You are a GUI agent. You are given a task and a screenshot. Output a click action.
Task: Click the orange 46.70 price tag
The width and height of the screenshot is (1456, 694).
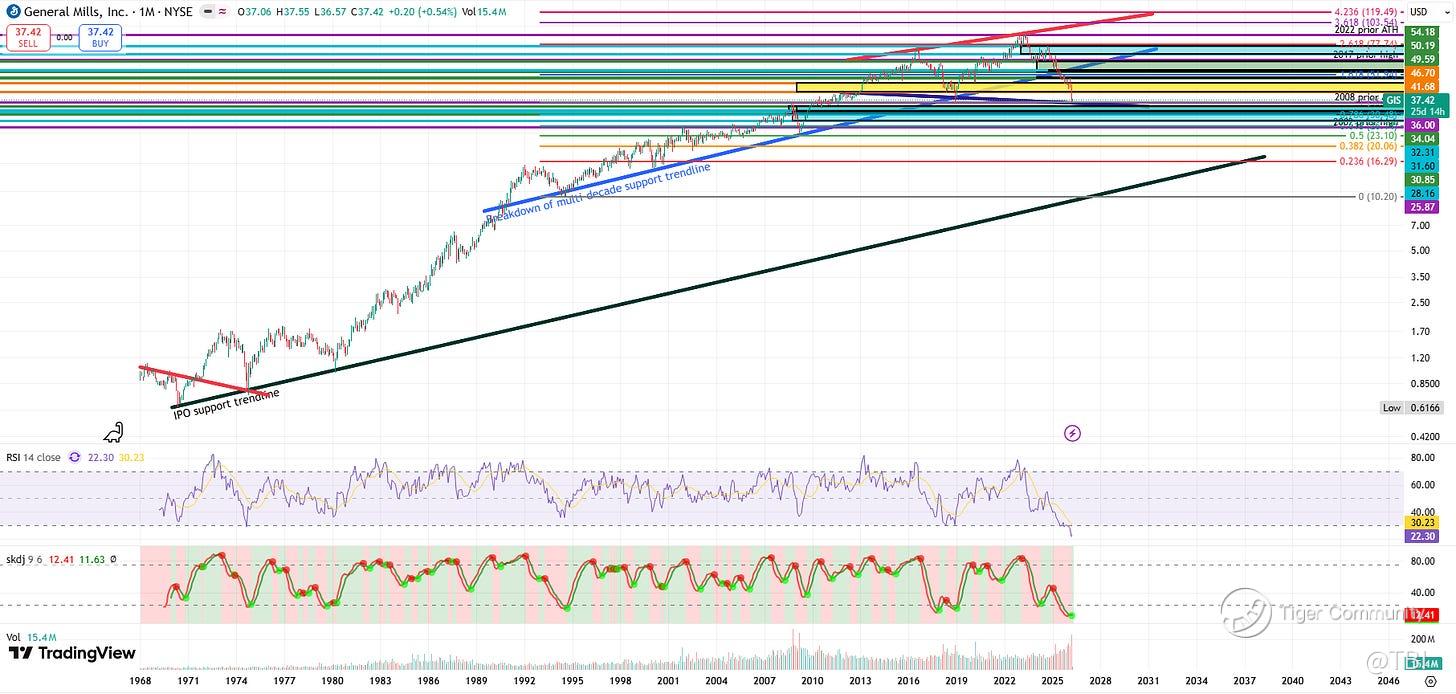tap(1421, 73)
